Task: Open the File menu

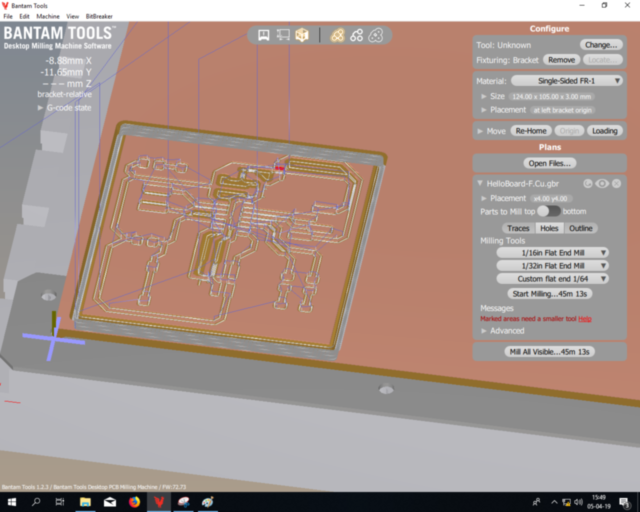Action: [8, 16]
